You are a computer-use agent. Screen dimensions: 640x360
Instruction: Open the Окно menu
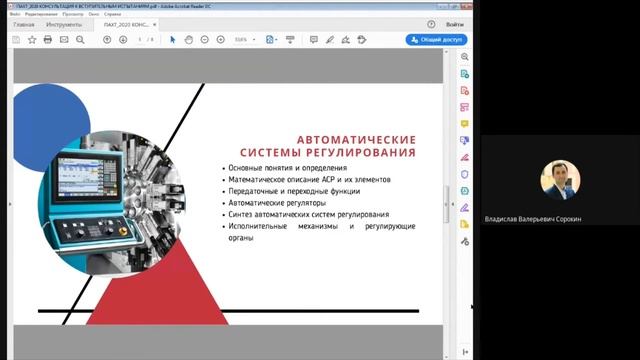point(94,14)
